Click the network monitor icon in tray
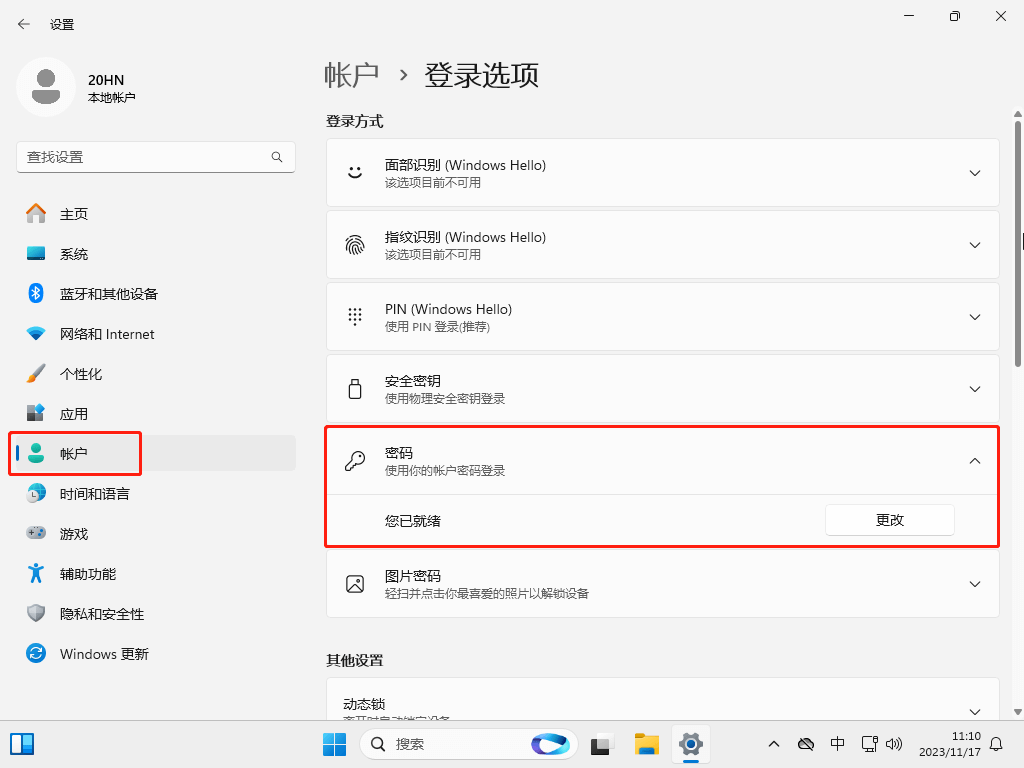Screen dimensions: 1024x768 869,744
